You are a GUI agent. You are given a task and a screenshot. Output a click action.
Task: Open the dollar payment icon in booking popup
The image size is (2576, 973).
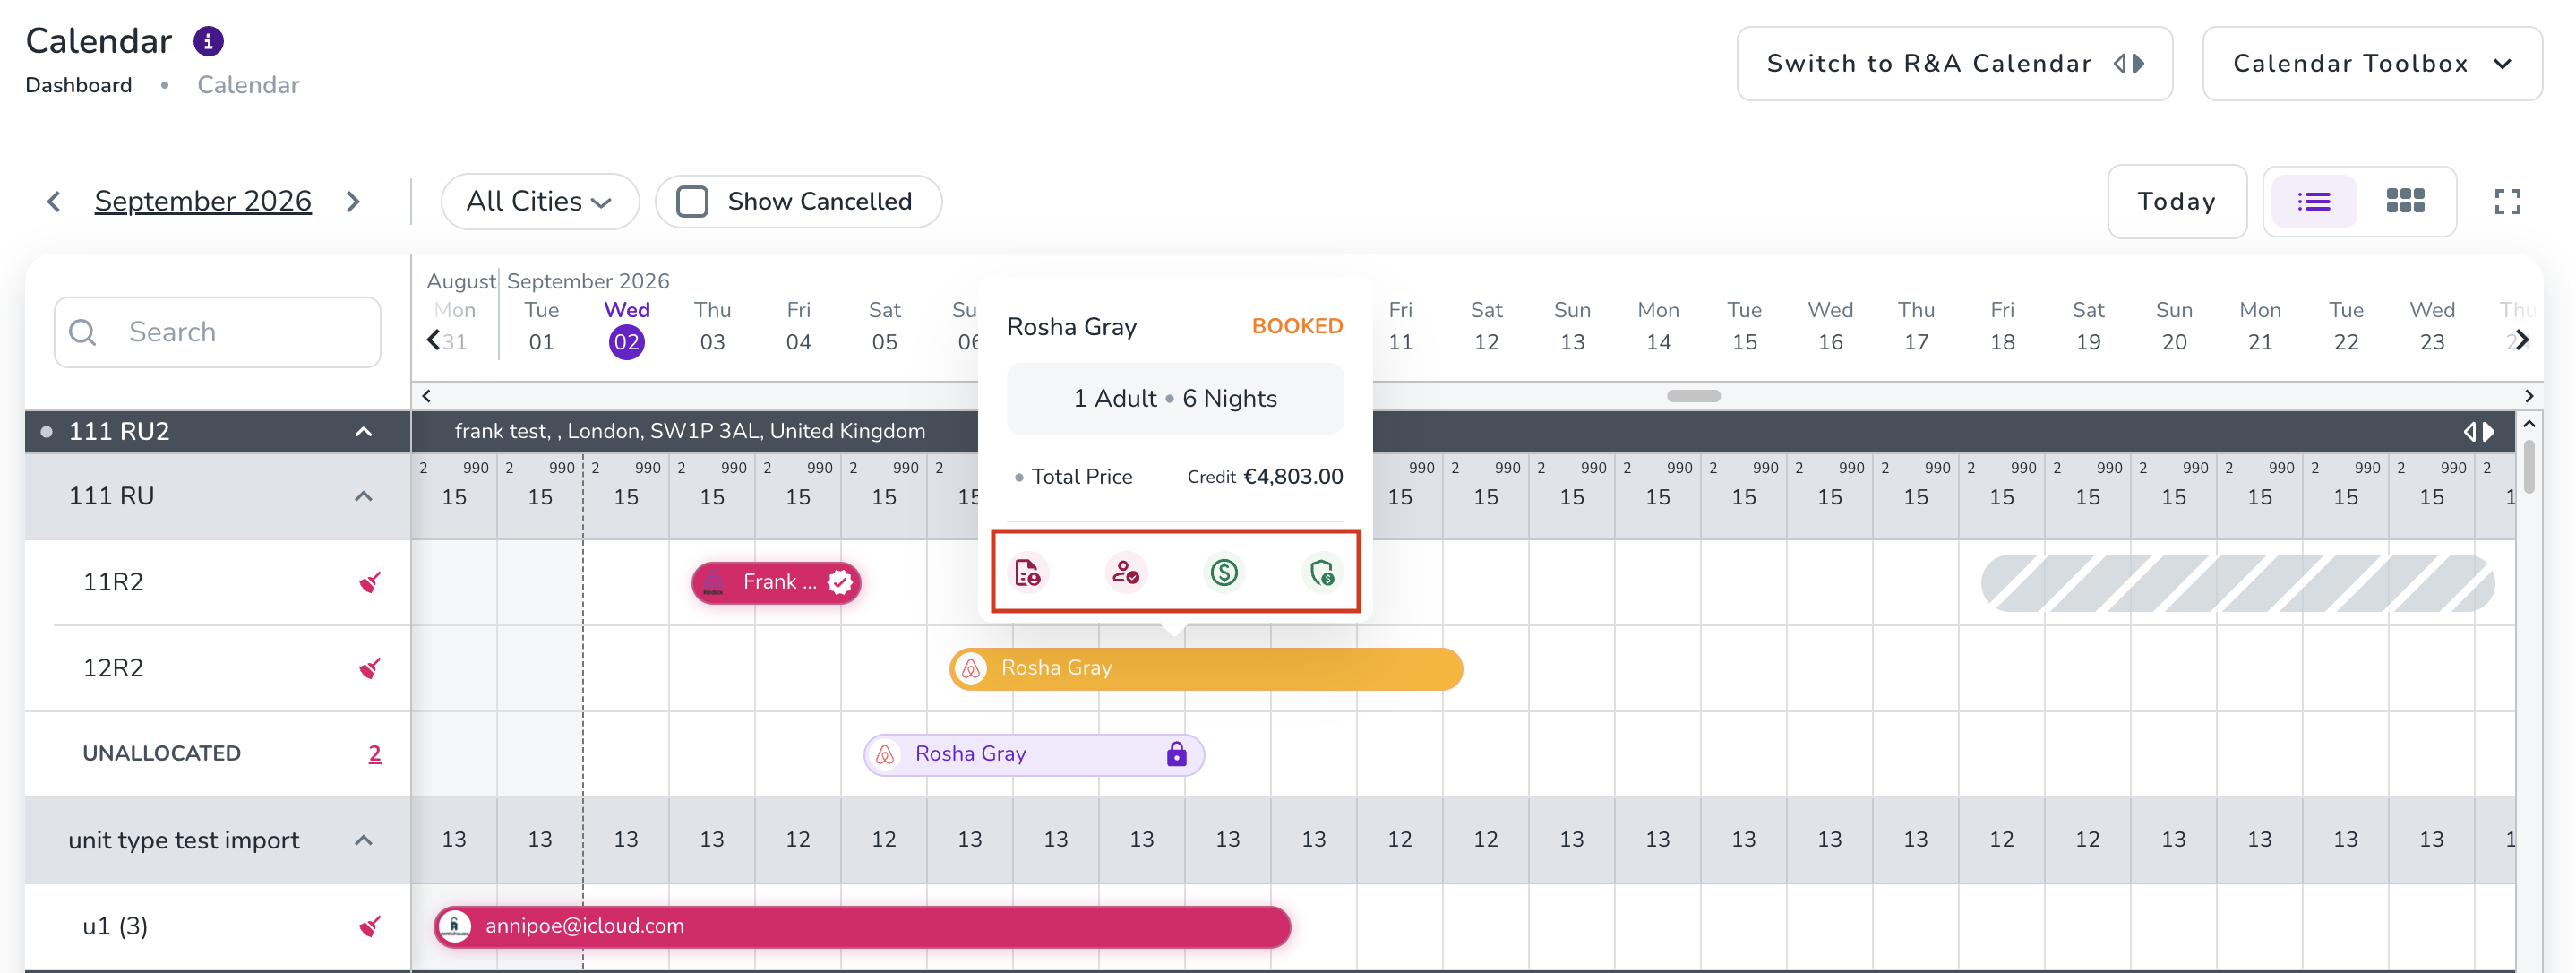click(x=1224, y=572)
